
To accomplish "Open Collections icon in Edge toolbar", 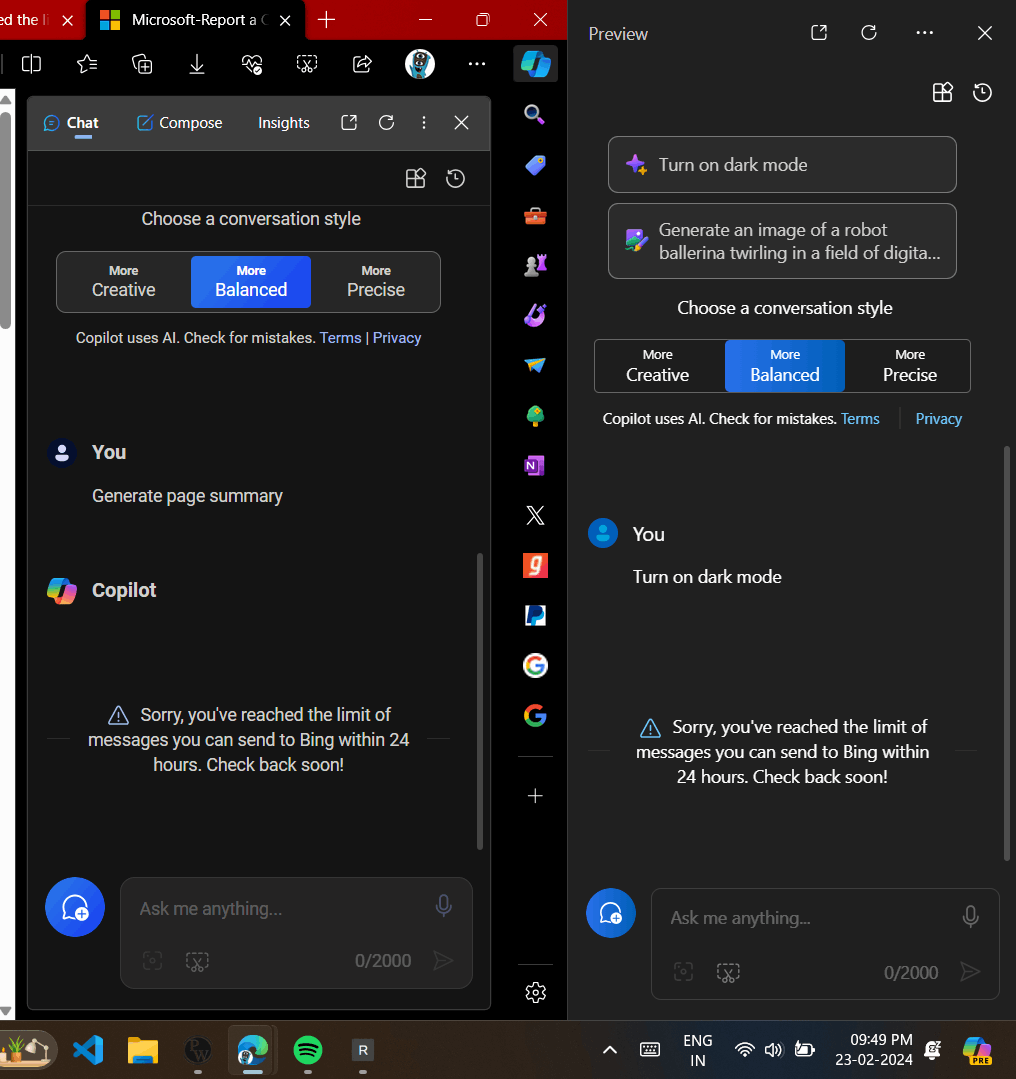I will point(142,65).
